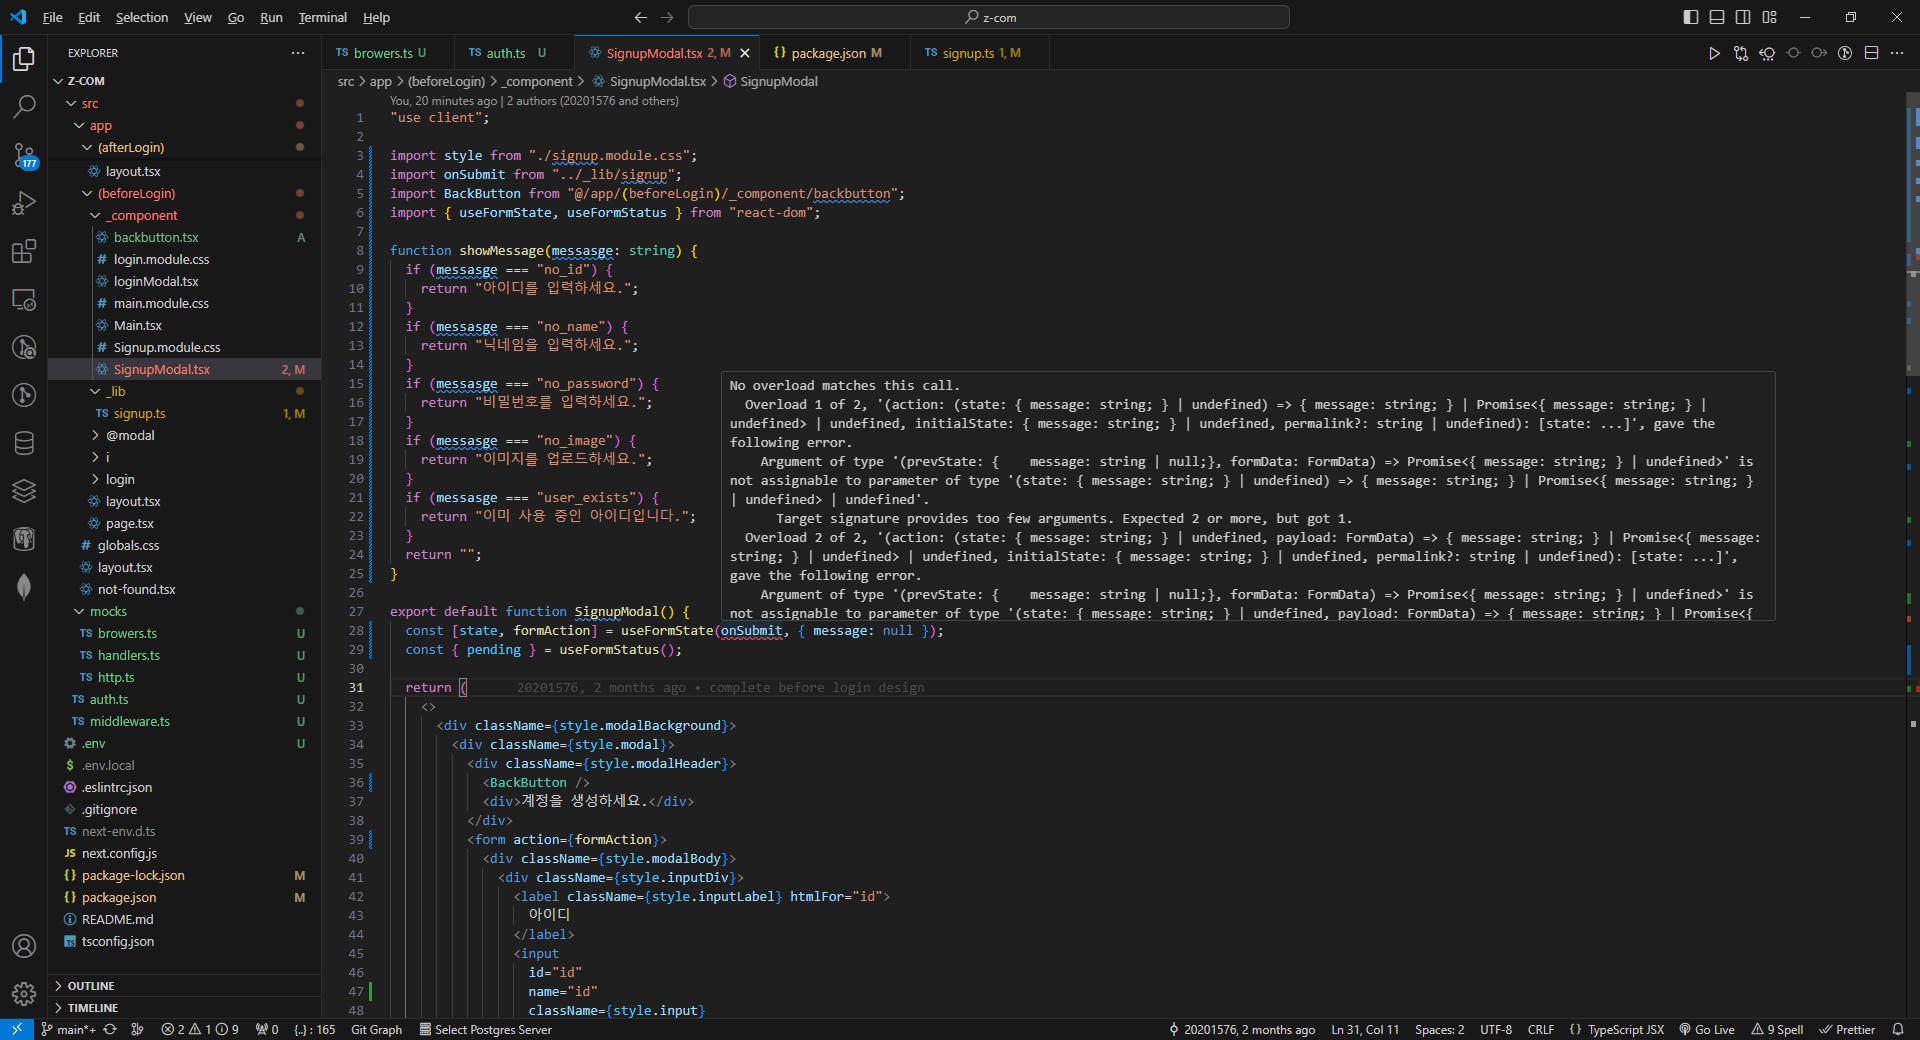Click the Git Graph circular icon in the editor toolbar
The image size is (1920, 1040).
pos(1845,53)
